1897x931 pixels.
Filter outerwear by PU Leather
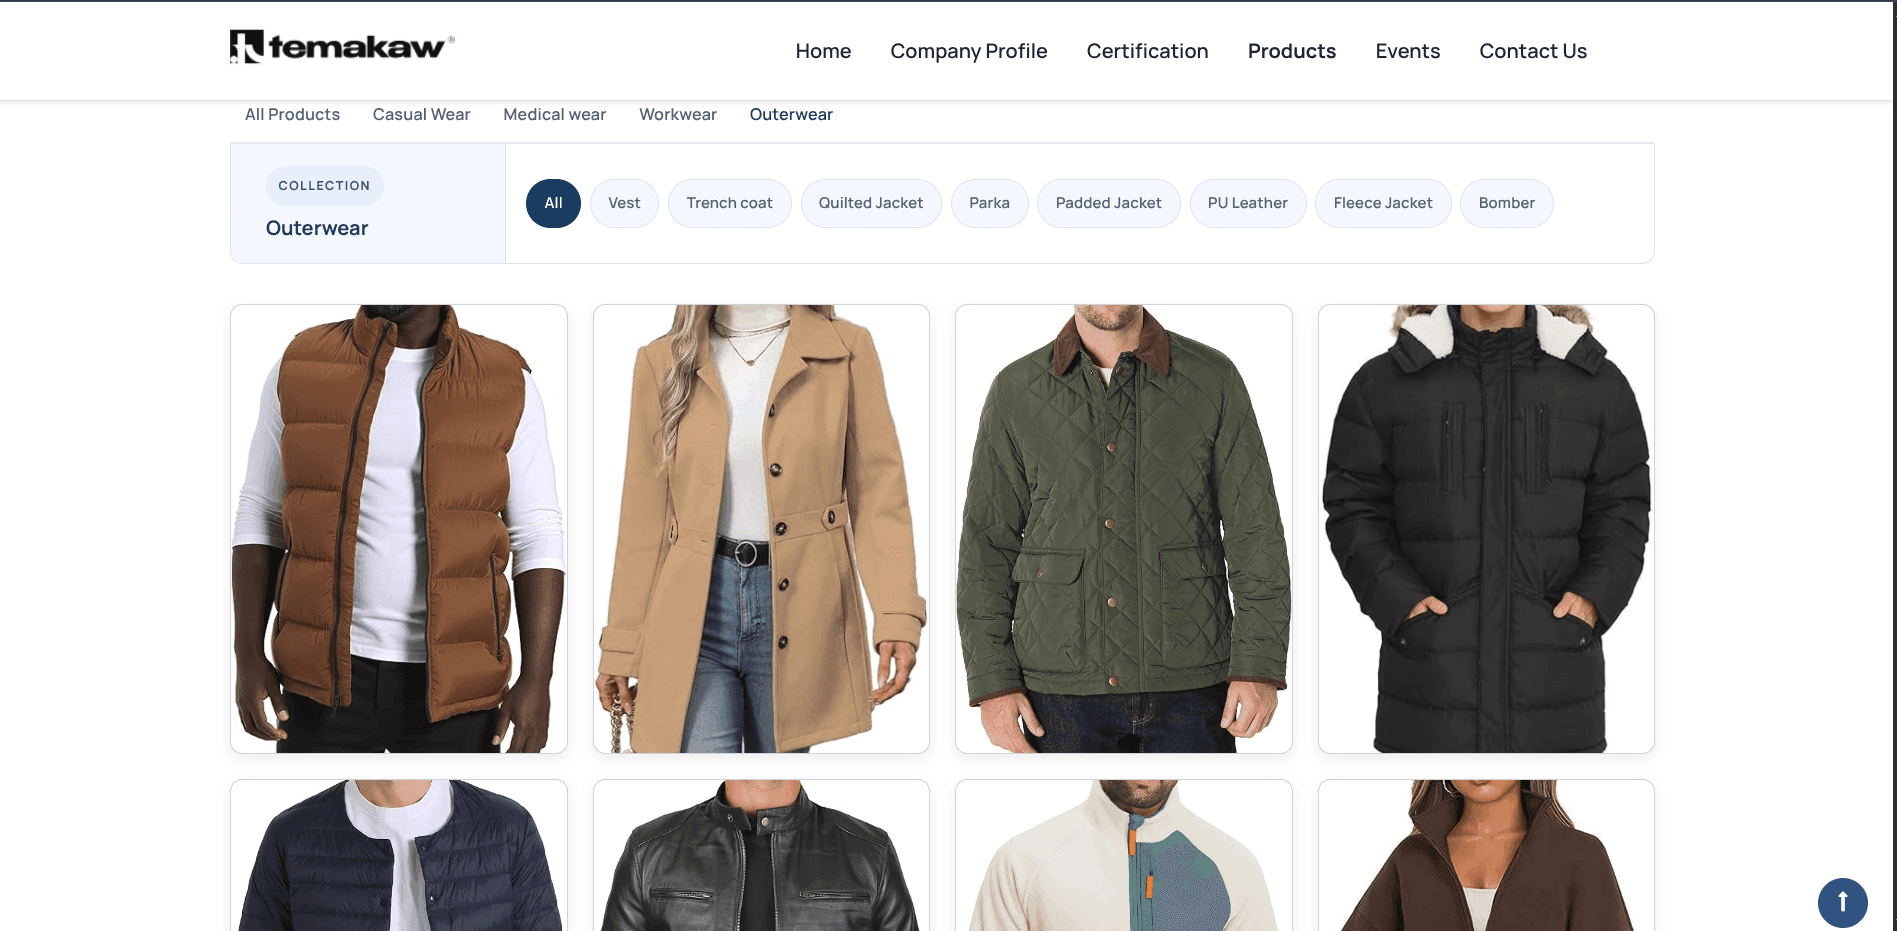(x=1247, y=203)
